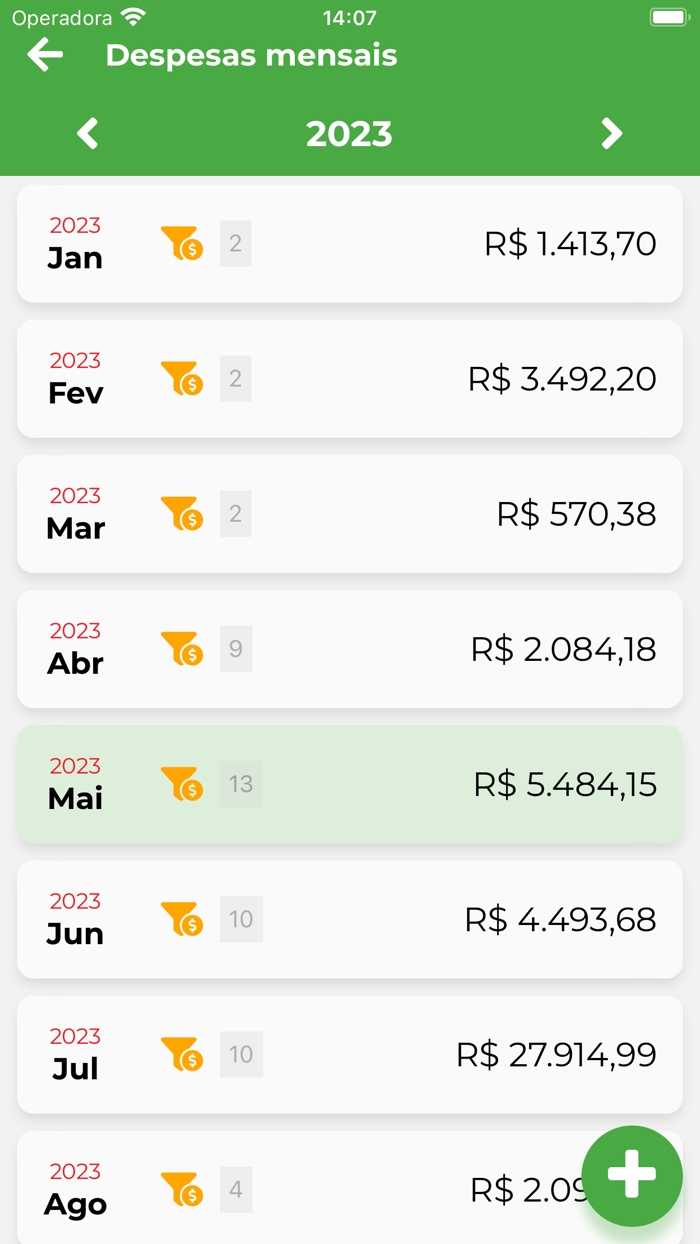This screenshot has height=1244, width=700.
Task: Click the funnel icon beside Abr
Action: tap(181, 649)
